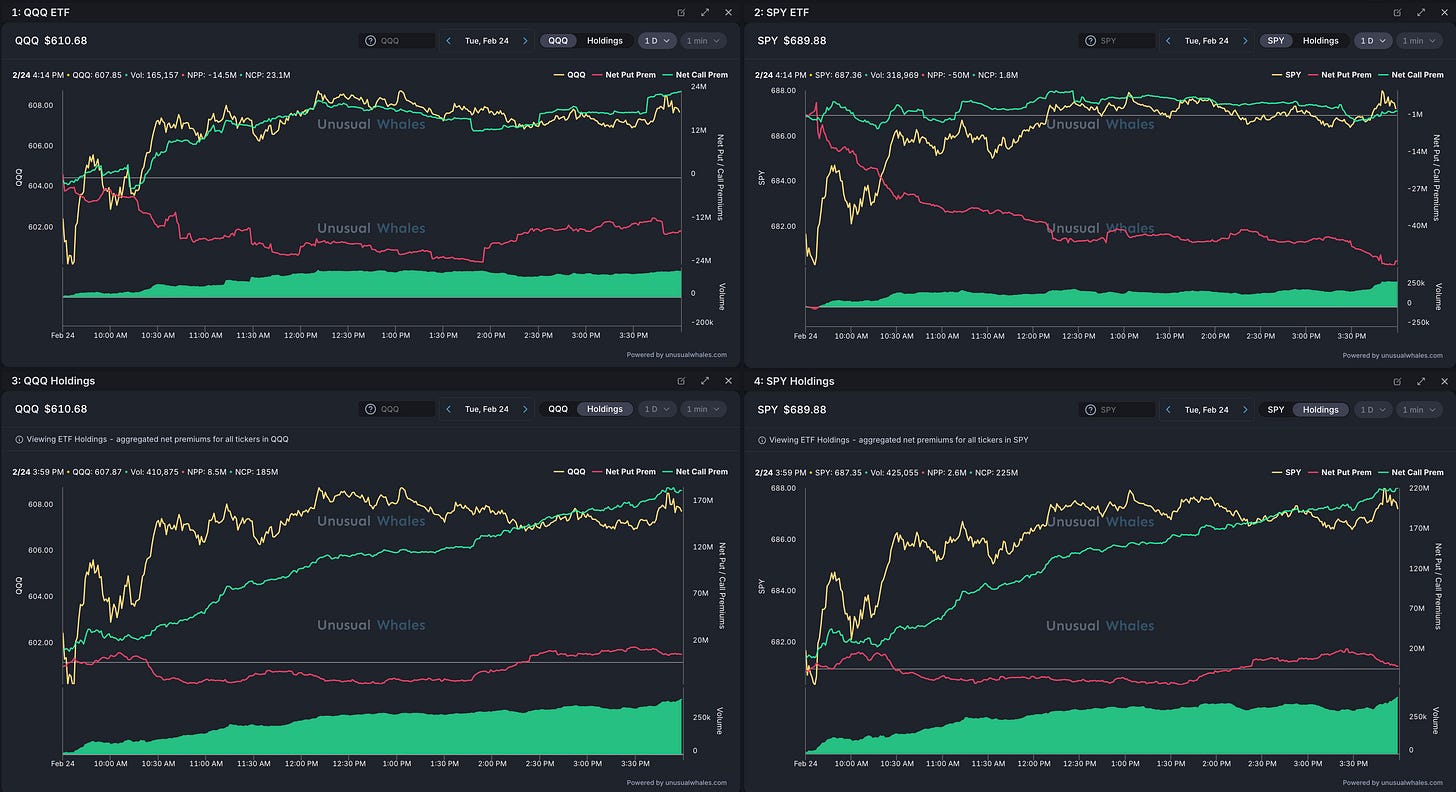Open the edit icon on QQQ Holdings panel
1456x792 pixels.
tap(681, 381)
